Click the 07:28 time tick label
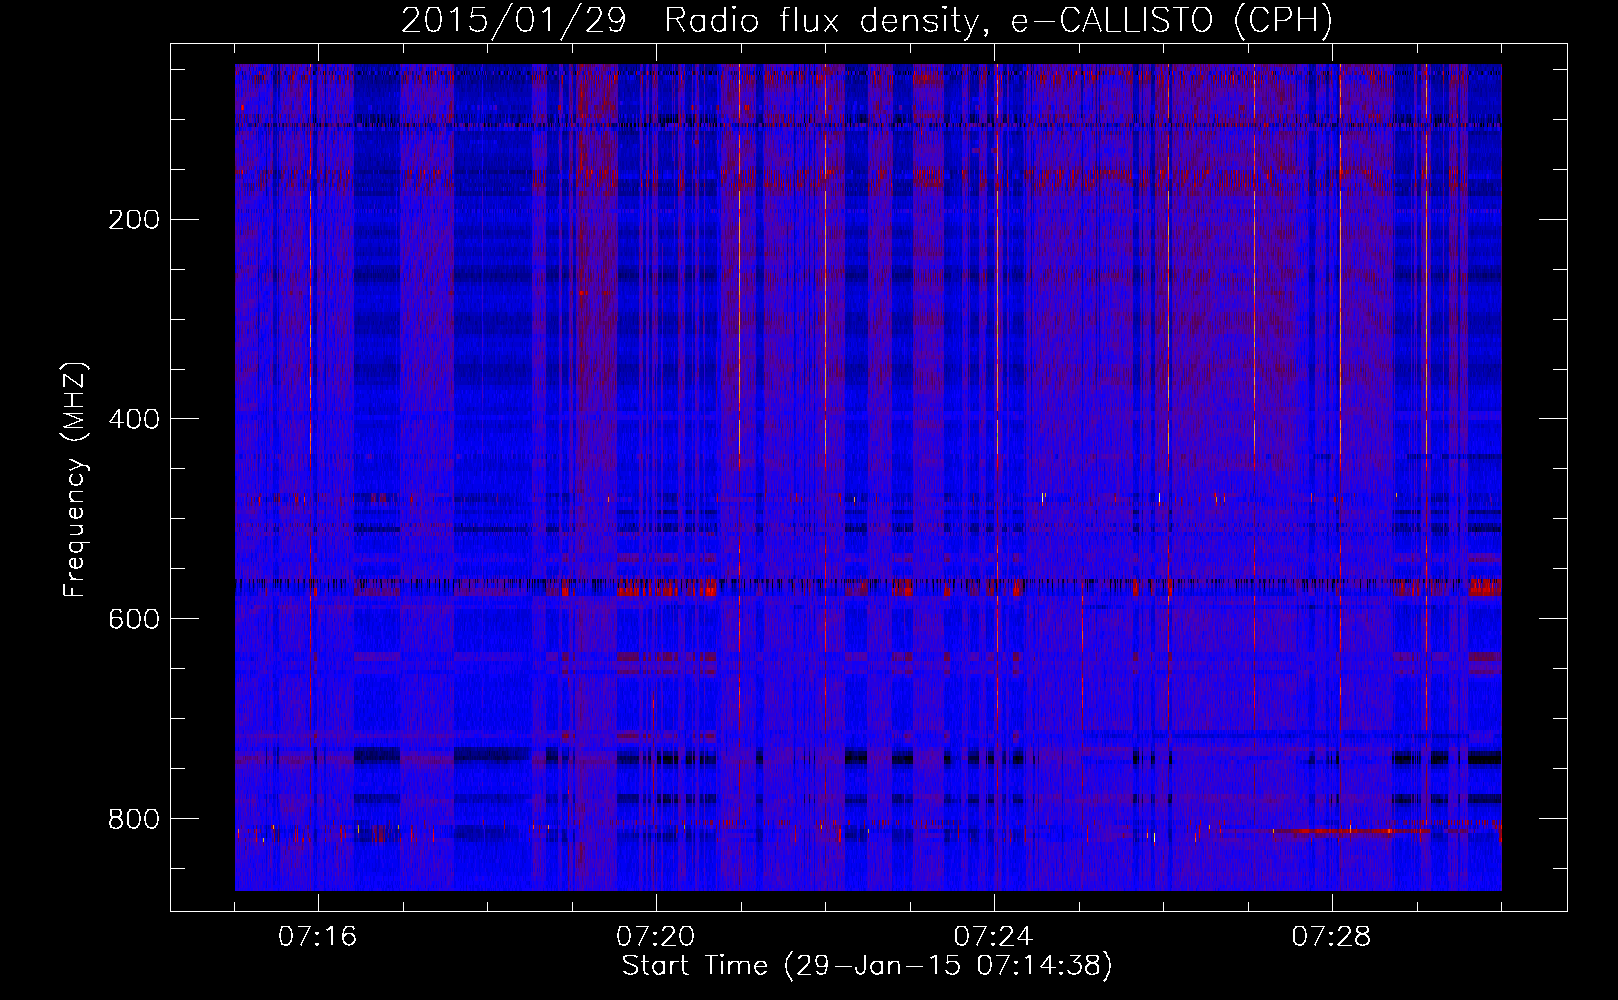Viewport: 1618px width, 1000px height. pyautogui.click(x=1331, y=937)
